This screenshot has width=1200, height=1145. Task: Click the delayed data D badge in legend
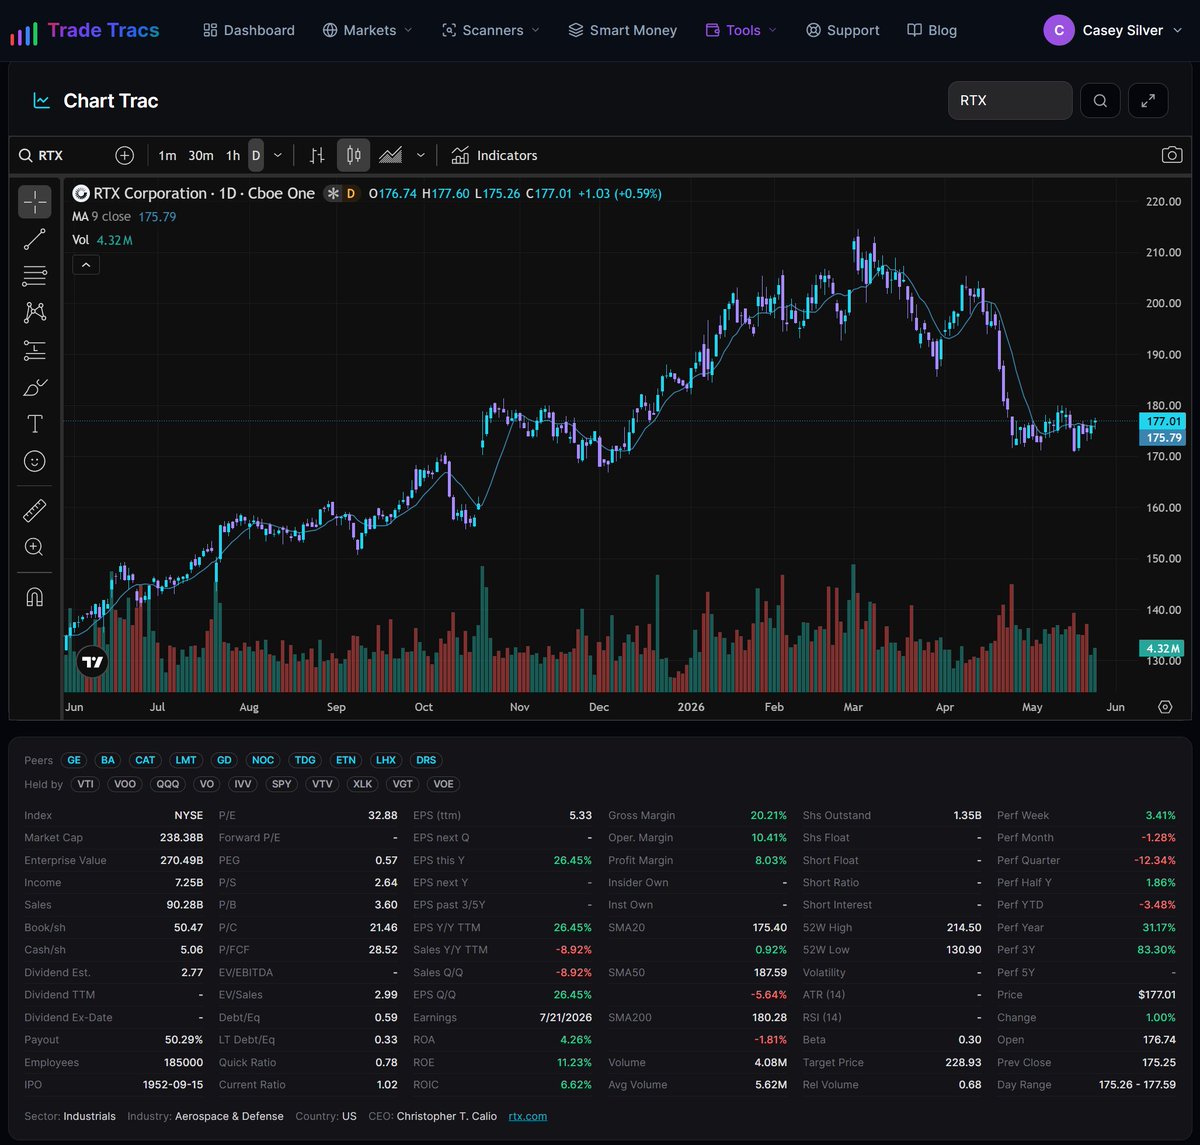[351, 193]
